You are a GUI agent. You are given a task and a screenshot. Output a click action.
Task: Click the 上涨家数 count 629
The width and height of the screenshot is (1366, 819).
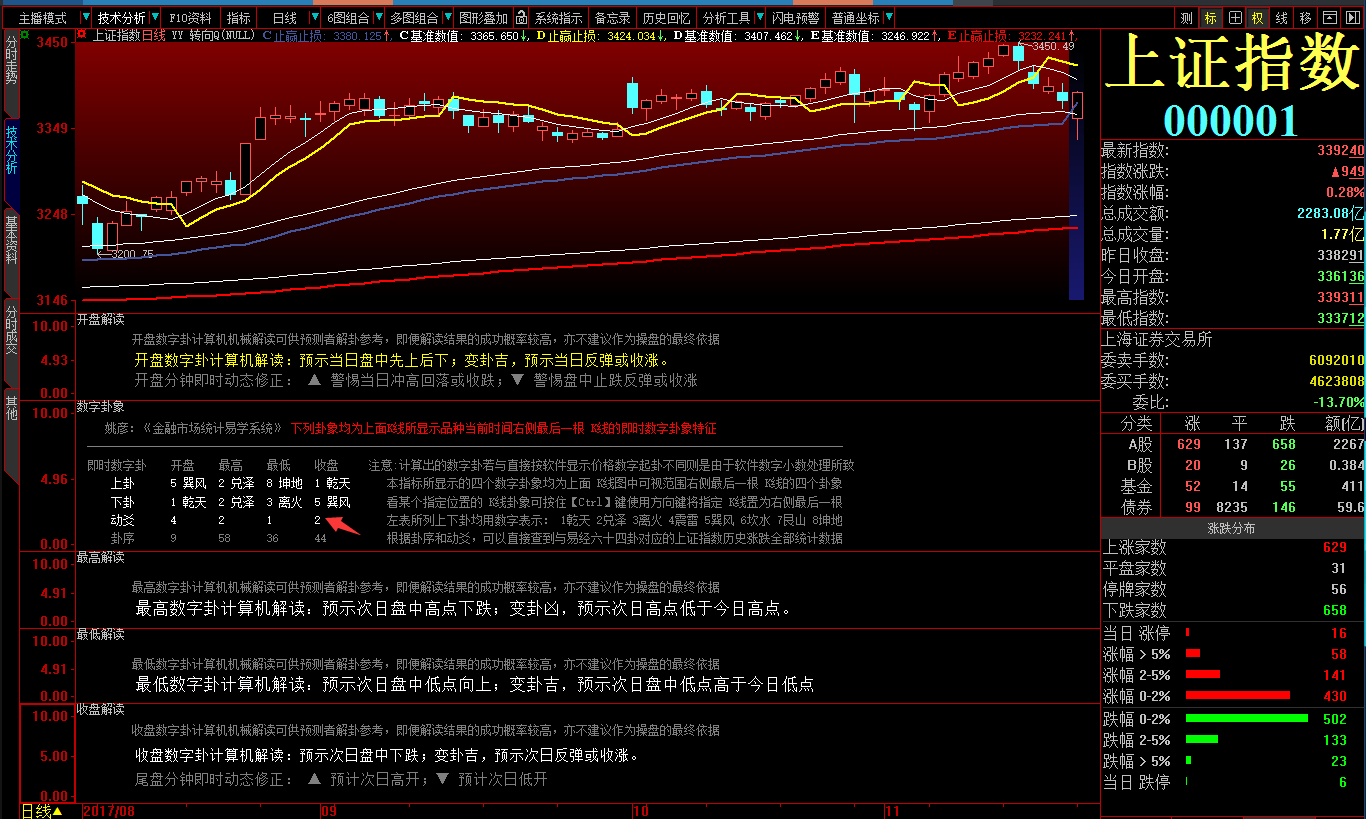(x=1335, y=547)
